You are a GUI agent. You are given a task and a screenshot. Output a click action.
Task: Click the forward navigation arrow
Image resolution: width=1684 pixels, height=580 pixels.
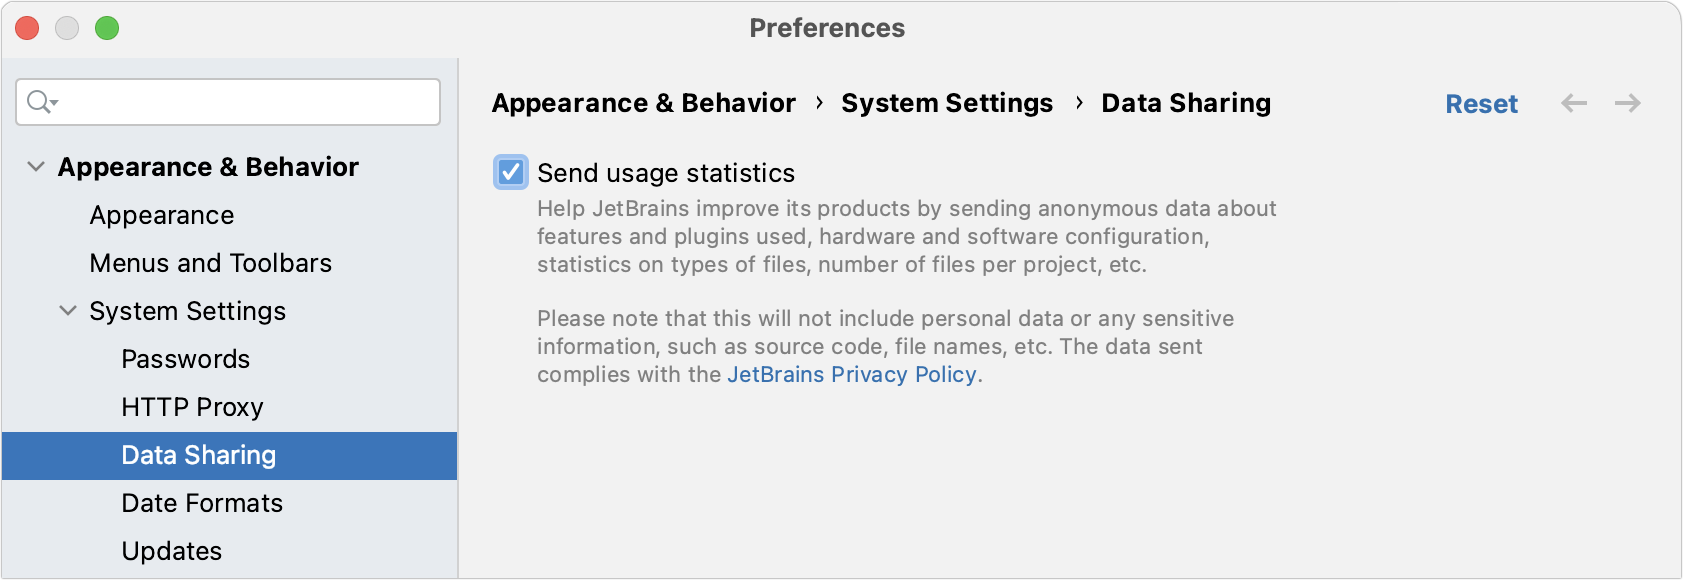pos(1628,103)
